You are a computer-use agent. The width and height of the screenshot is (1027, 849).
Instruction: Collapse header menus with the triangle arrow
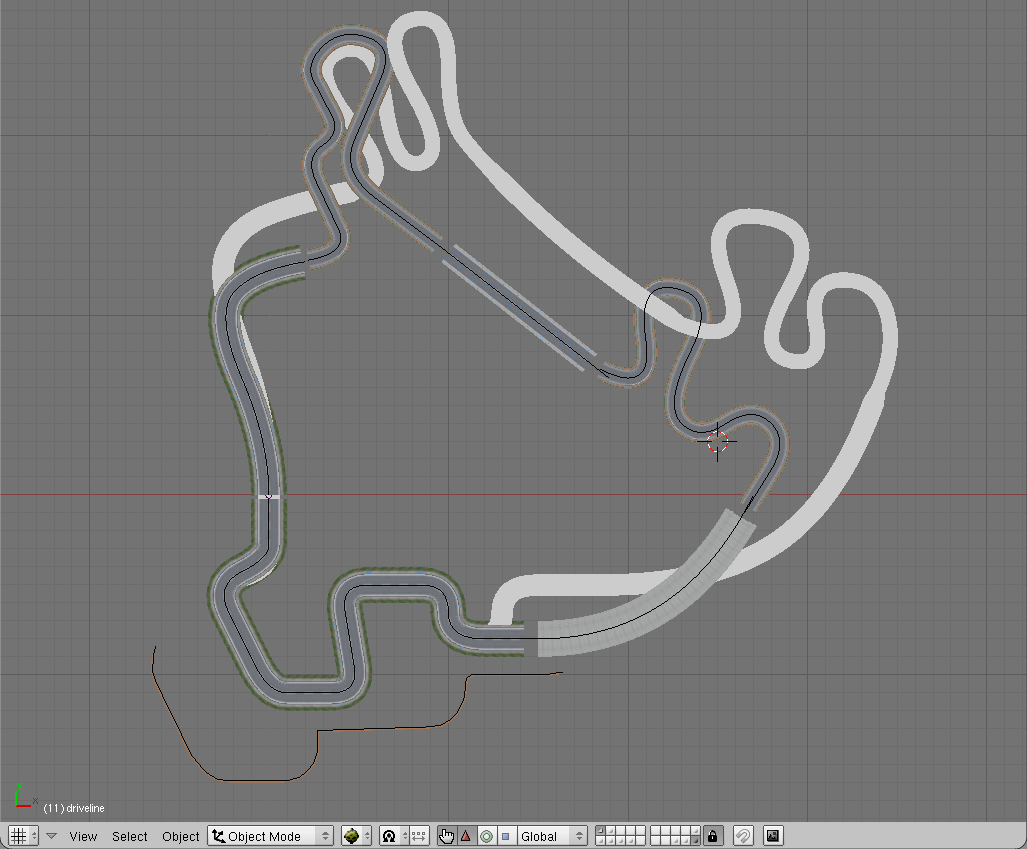pos(51,836)
